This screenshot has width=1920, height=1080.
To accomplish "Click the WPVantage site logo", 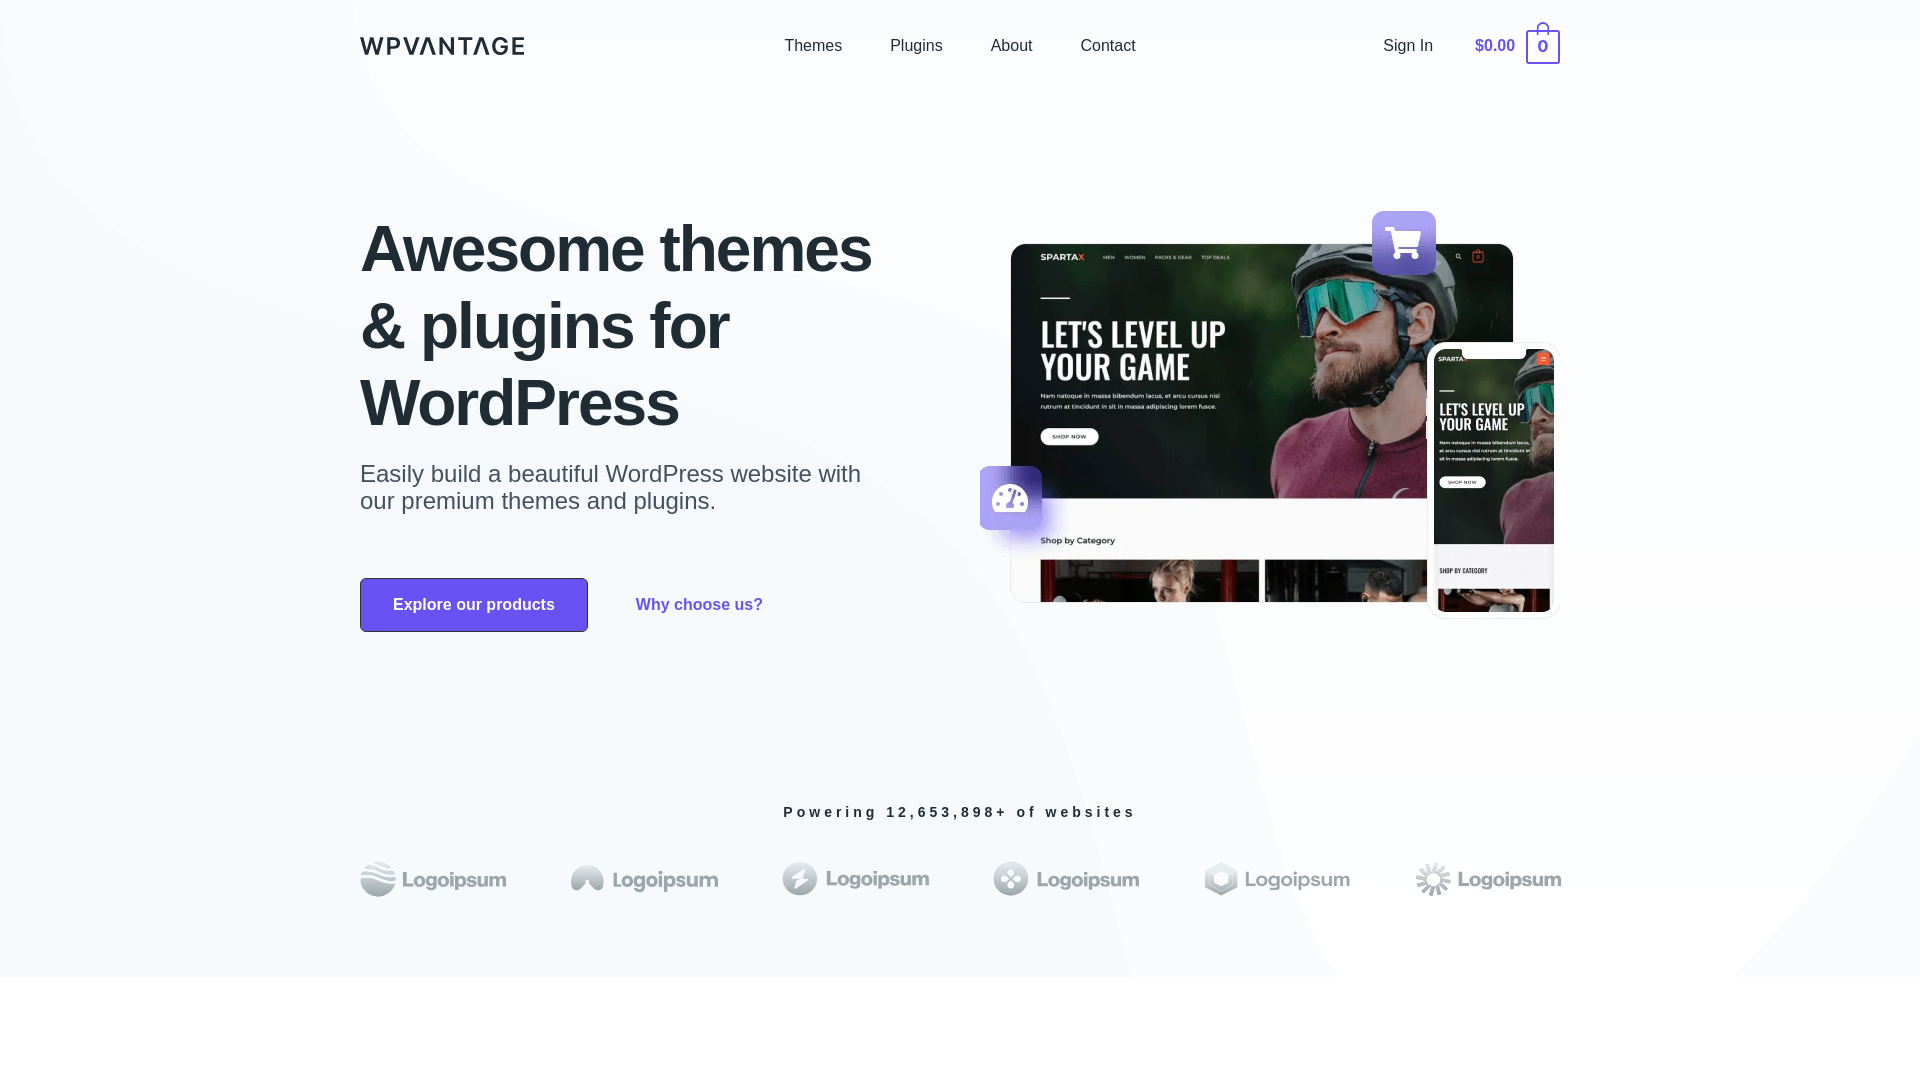I will point(442,46).
